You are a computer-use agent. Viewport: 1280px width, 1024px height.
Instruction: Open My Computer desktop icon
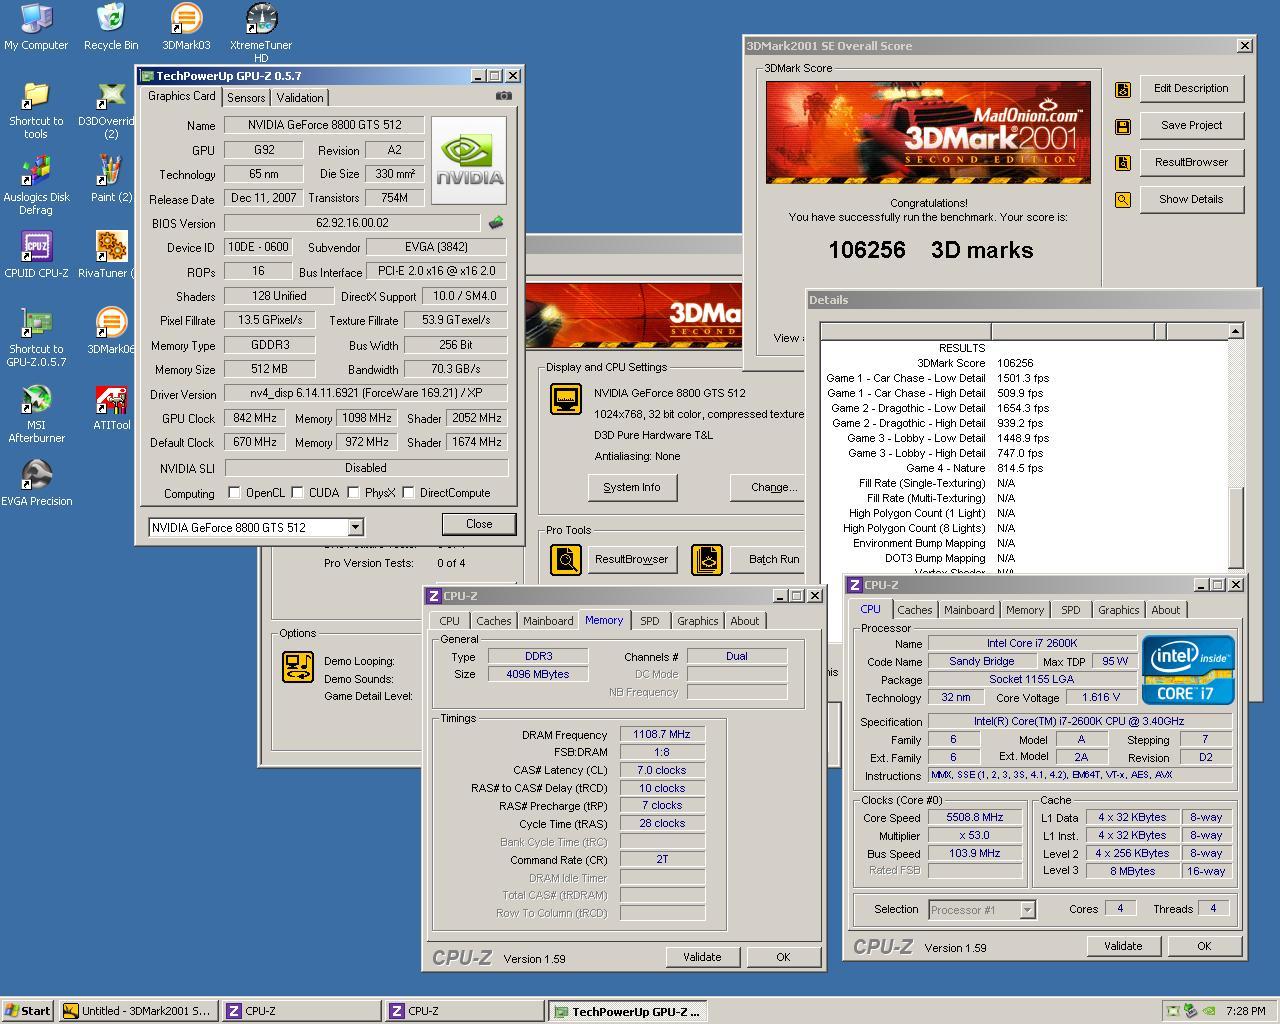(x=36, y=27)
